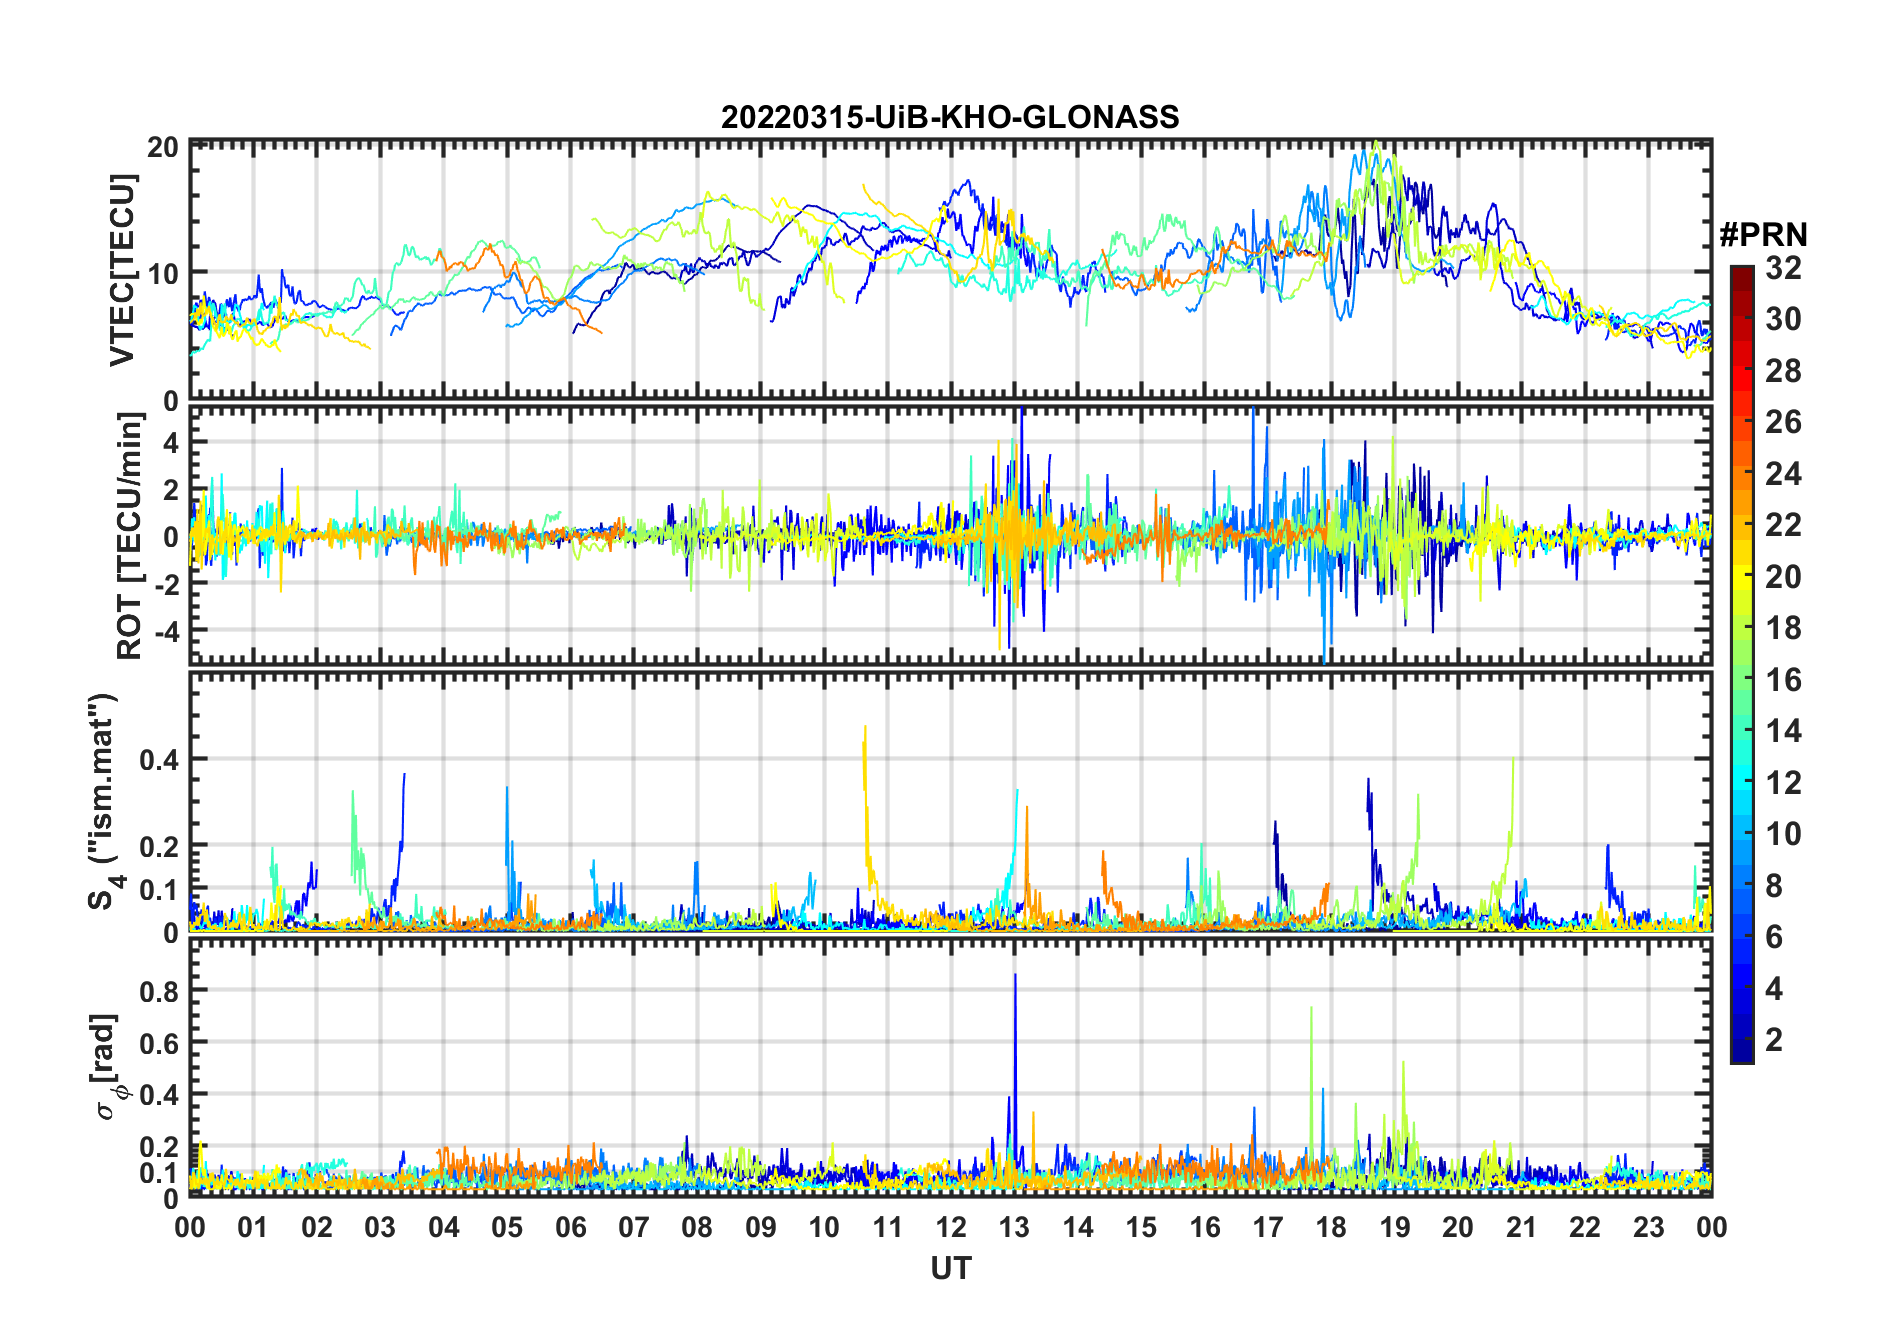Click the sigma phi [rad] axis label

coord(108,1066)
